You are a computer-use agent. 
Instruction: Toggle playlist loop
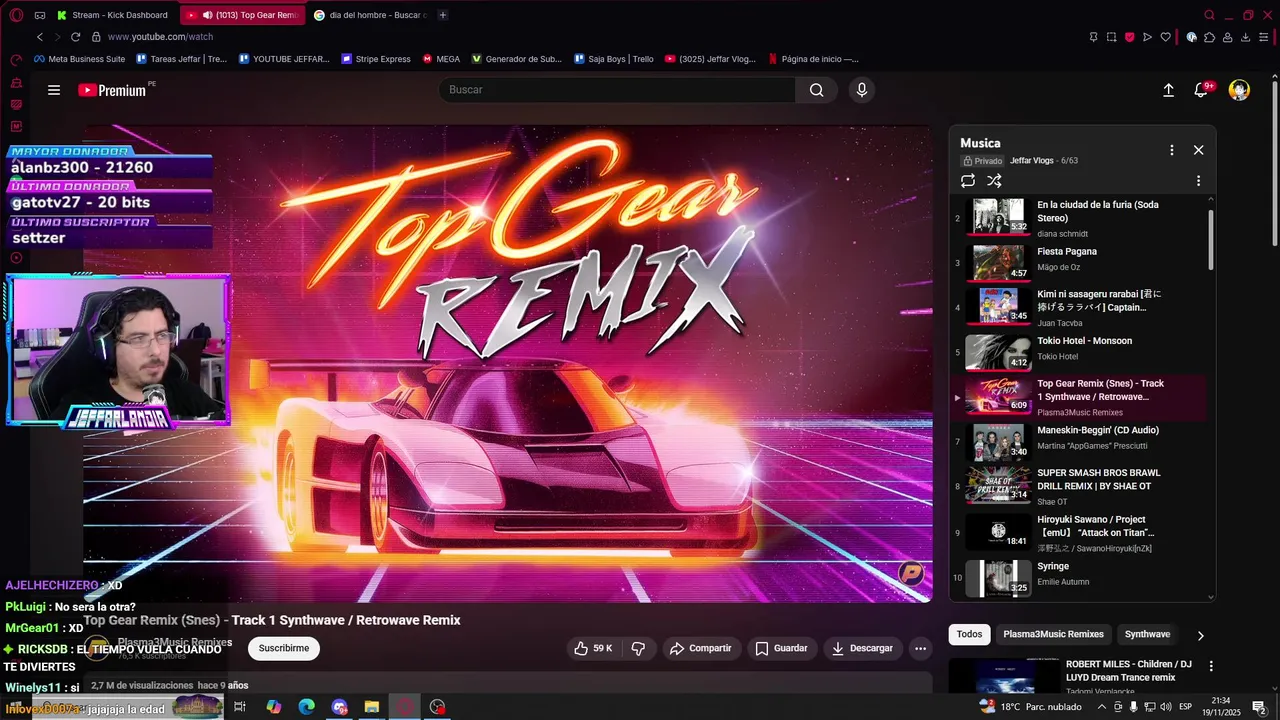click(x=968, y=181)
